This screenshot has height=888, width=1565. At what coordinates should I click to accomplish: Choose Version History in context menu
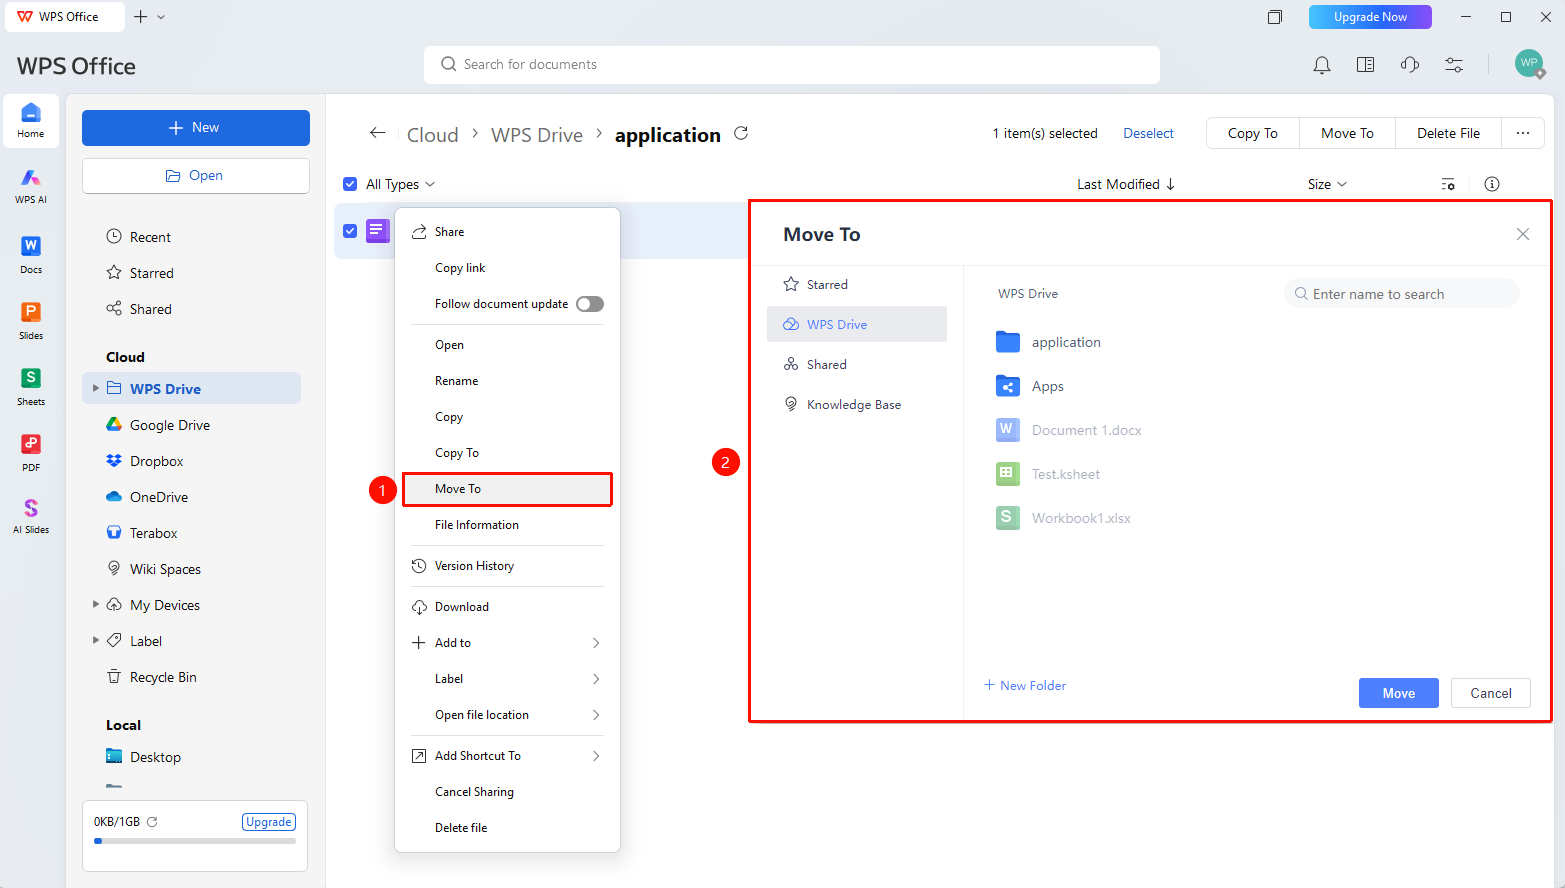(x=508, y=566)
